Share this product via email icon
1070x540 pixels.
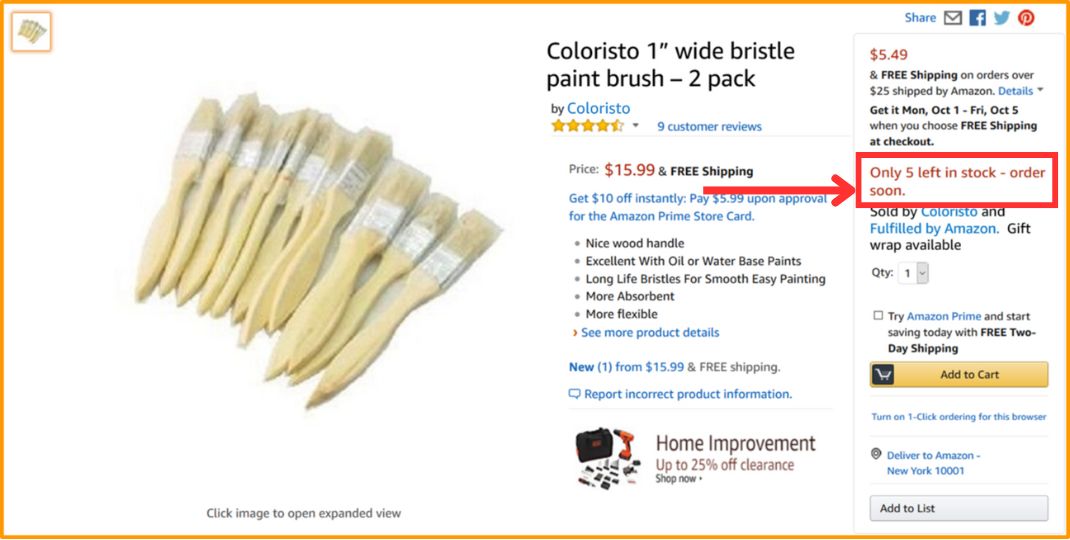pyautogui.click(x=953, y=18)
